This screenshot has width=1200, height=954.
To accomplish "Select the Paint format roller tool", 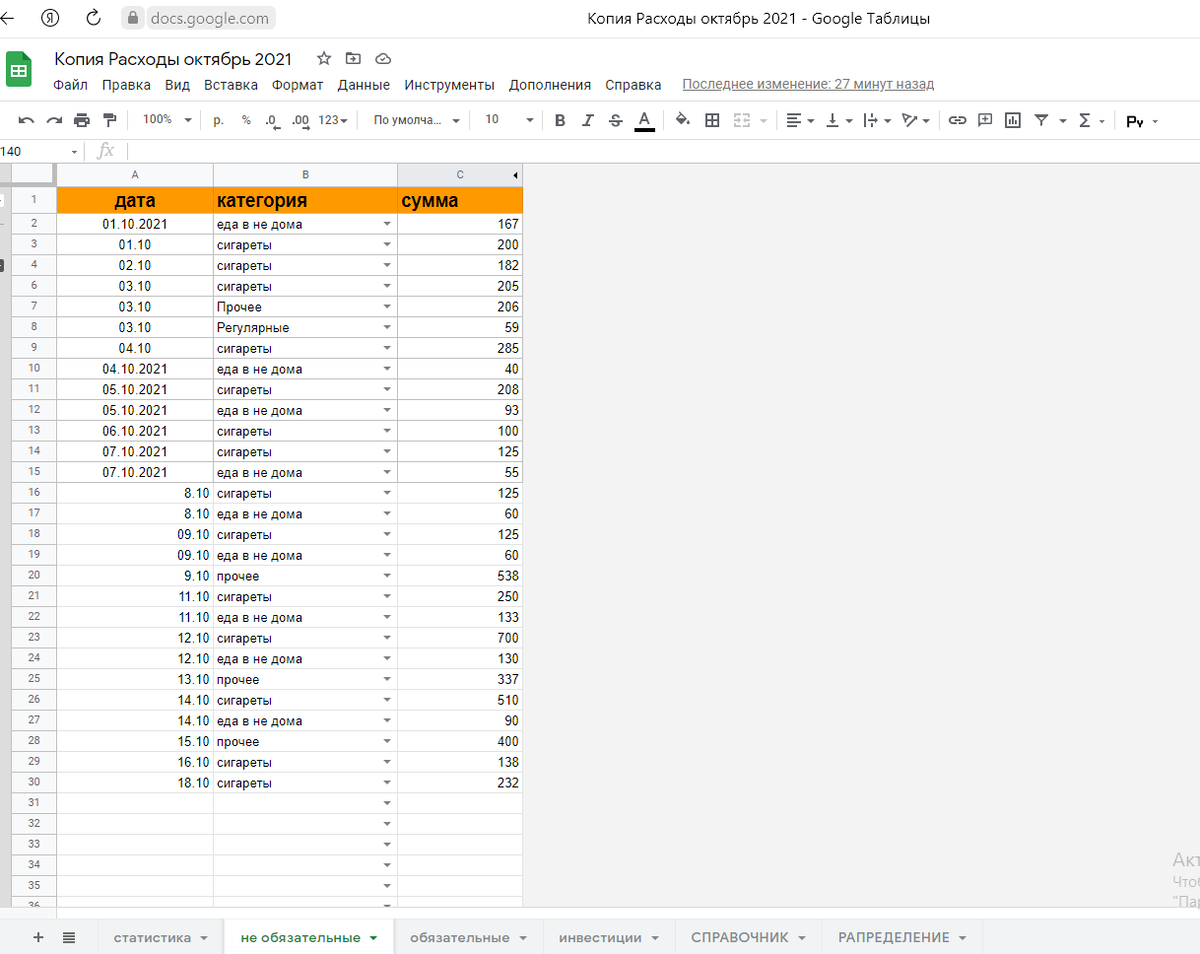I will click(x=110, y=120).
